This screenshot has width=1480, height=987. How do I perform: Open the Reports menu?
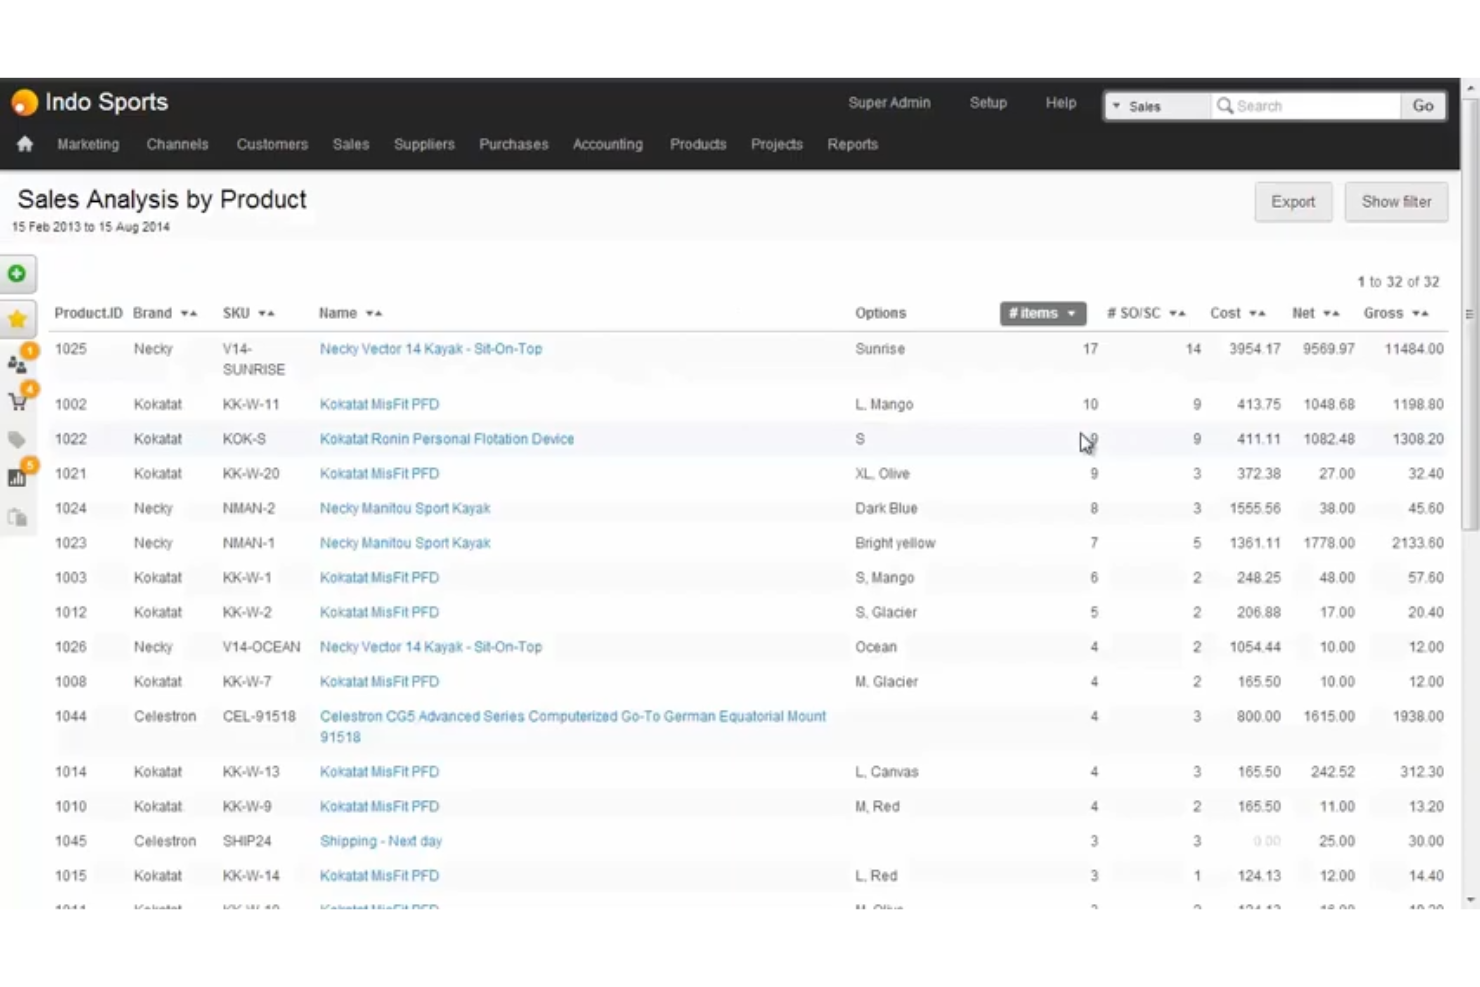click(x=852, y=144)
